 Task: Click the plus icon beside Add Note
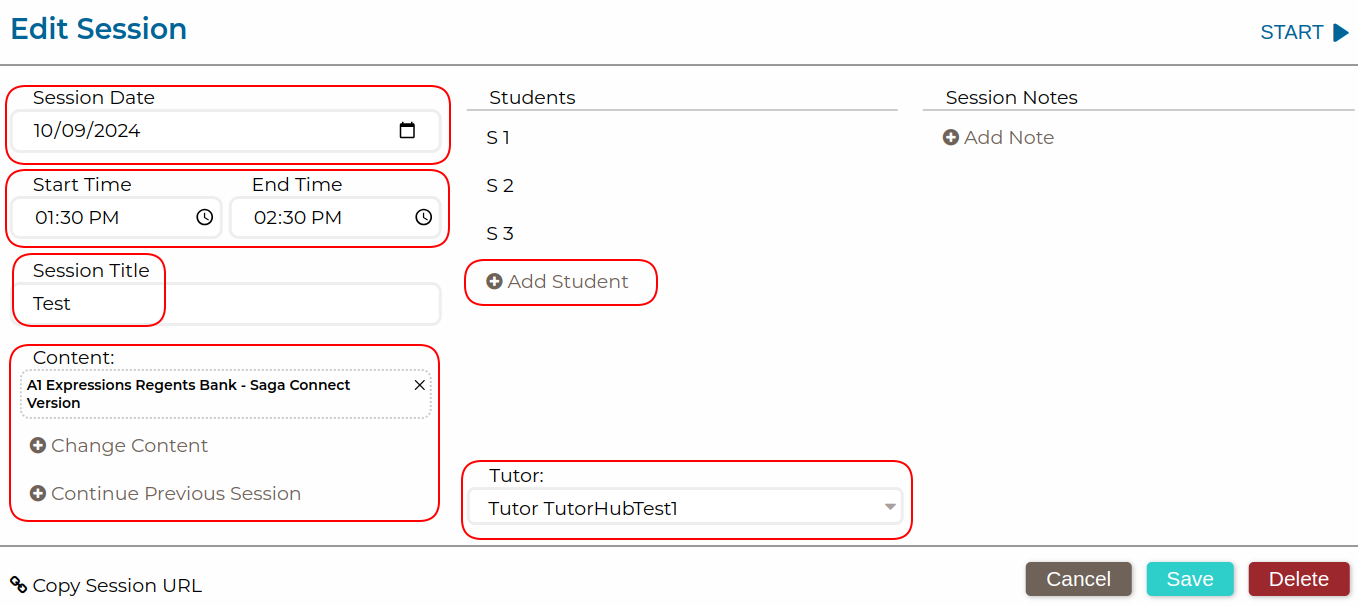pyautogui.click(x=951, y=138)
